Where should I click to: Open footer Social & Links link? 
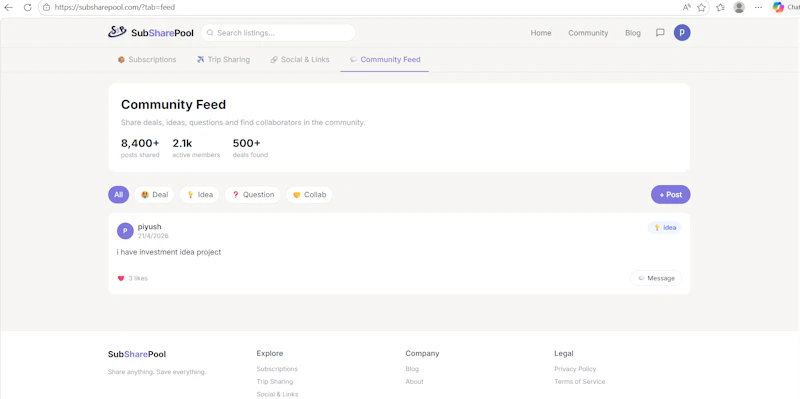point(277,394)
